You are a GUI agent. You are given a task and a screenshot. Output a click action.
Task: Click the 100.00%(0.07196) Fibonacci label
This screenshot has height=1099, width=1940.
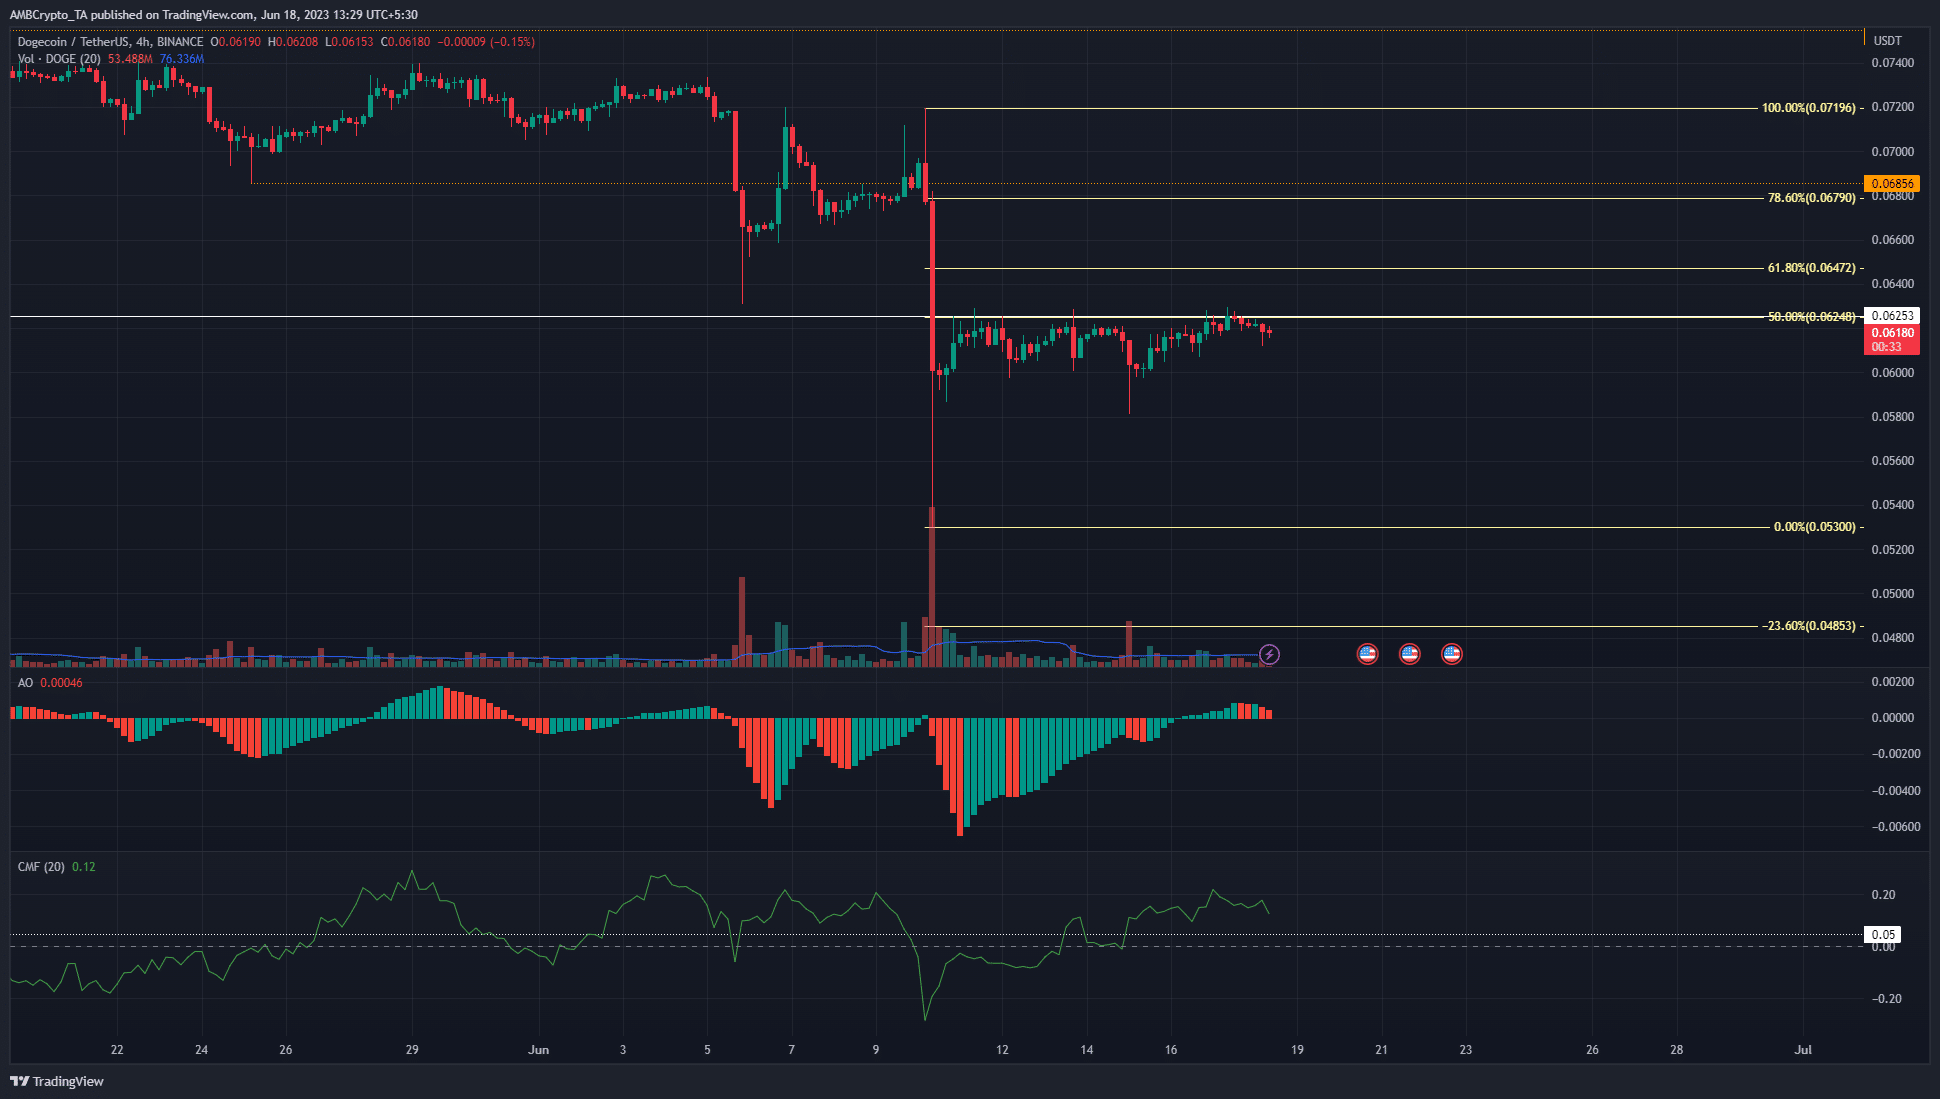1808,108
